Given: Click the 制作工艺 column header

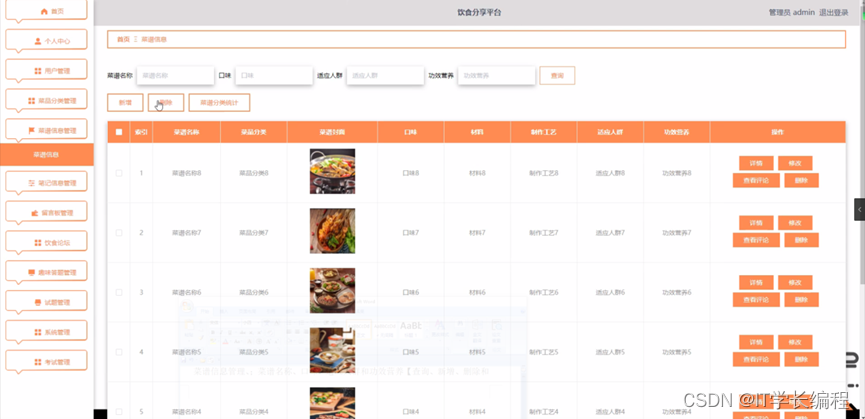Looking at the screenshot, I should pyautogui.click(x=543, y=132).
